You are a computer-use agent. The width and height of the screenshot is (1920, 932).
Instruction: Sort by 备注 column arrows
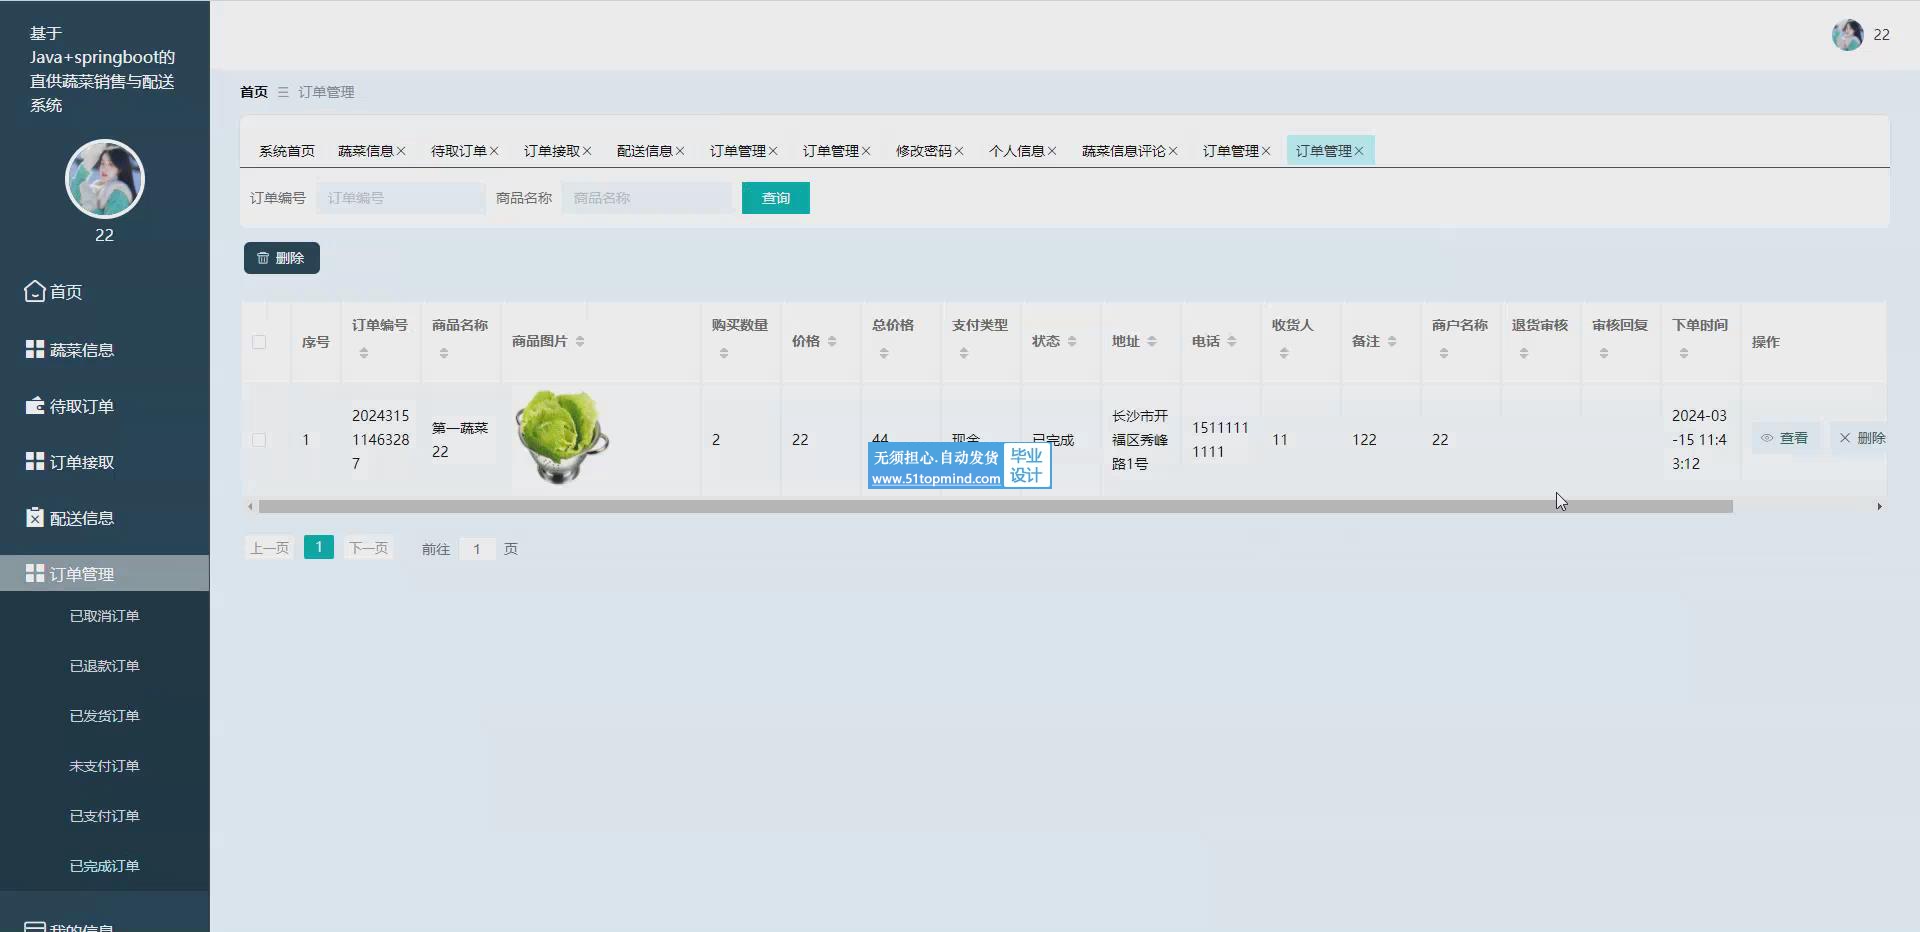[1392, 341]
